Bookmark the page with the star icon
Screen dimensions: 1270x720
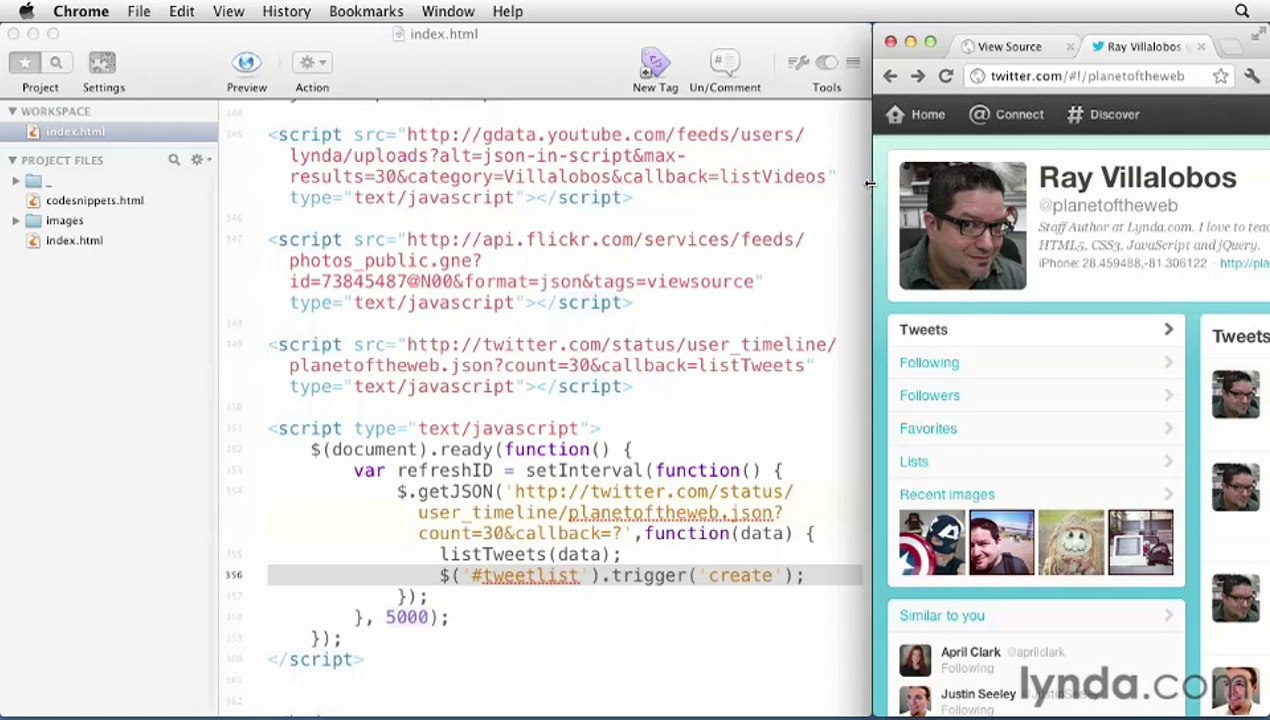tap(1220, 76)
